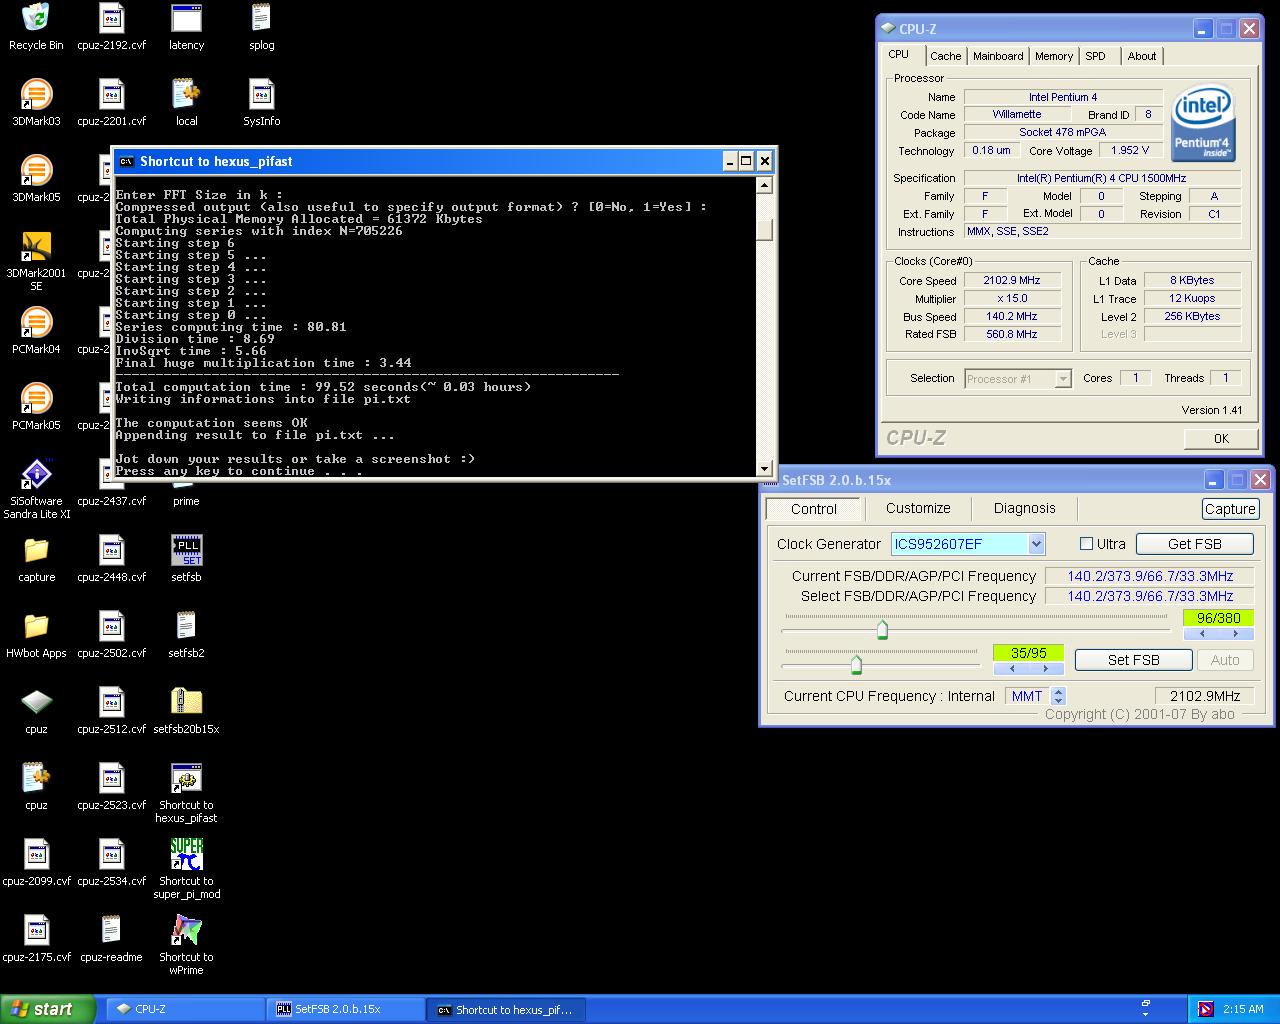Open the Windows Start menu
The image size is (1280, 1024).
pyautogui.click(x=48, y=1009)
